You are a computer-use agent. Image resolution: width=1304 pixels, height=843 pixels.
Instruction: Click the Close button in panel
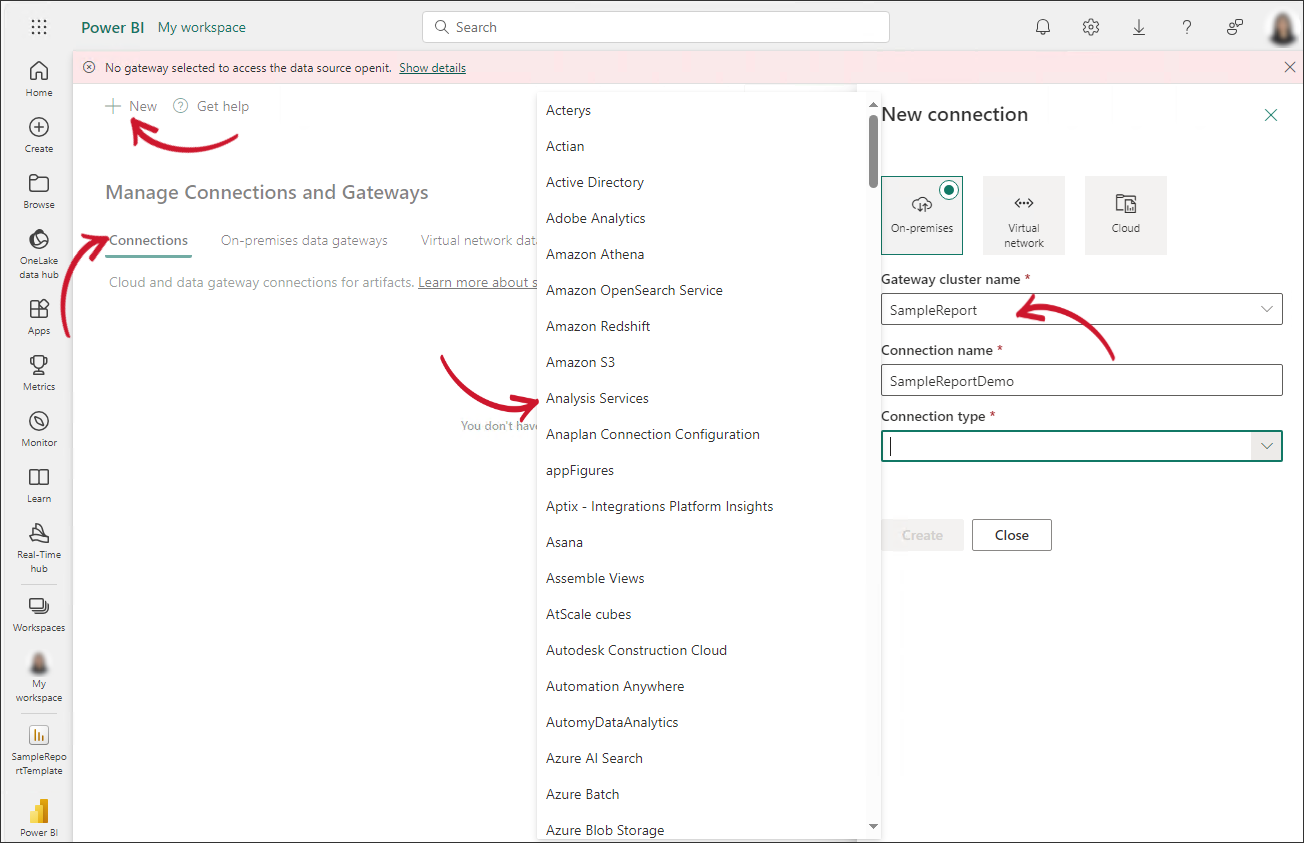[1011, 535]
